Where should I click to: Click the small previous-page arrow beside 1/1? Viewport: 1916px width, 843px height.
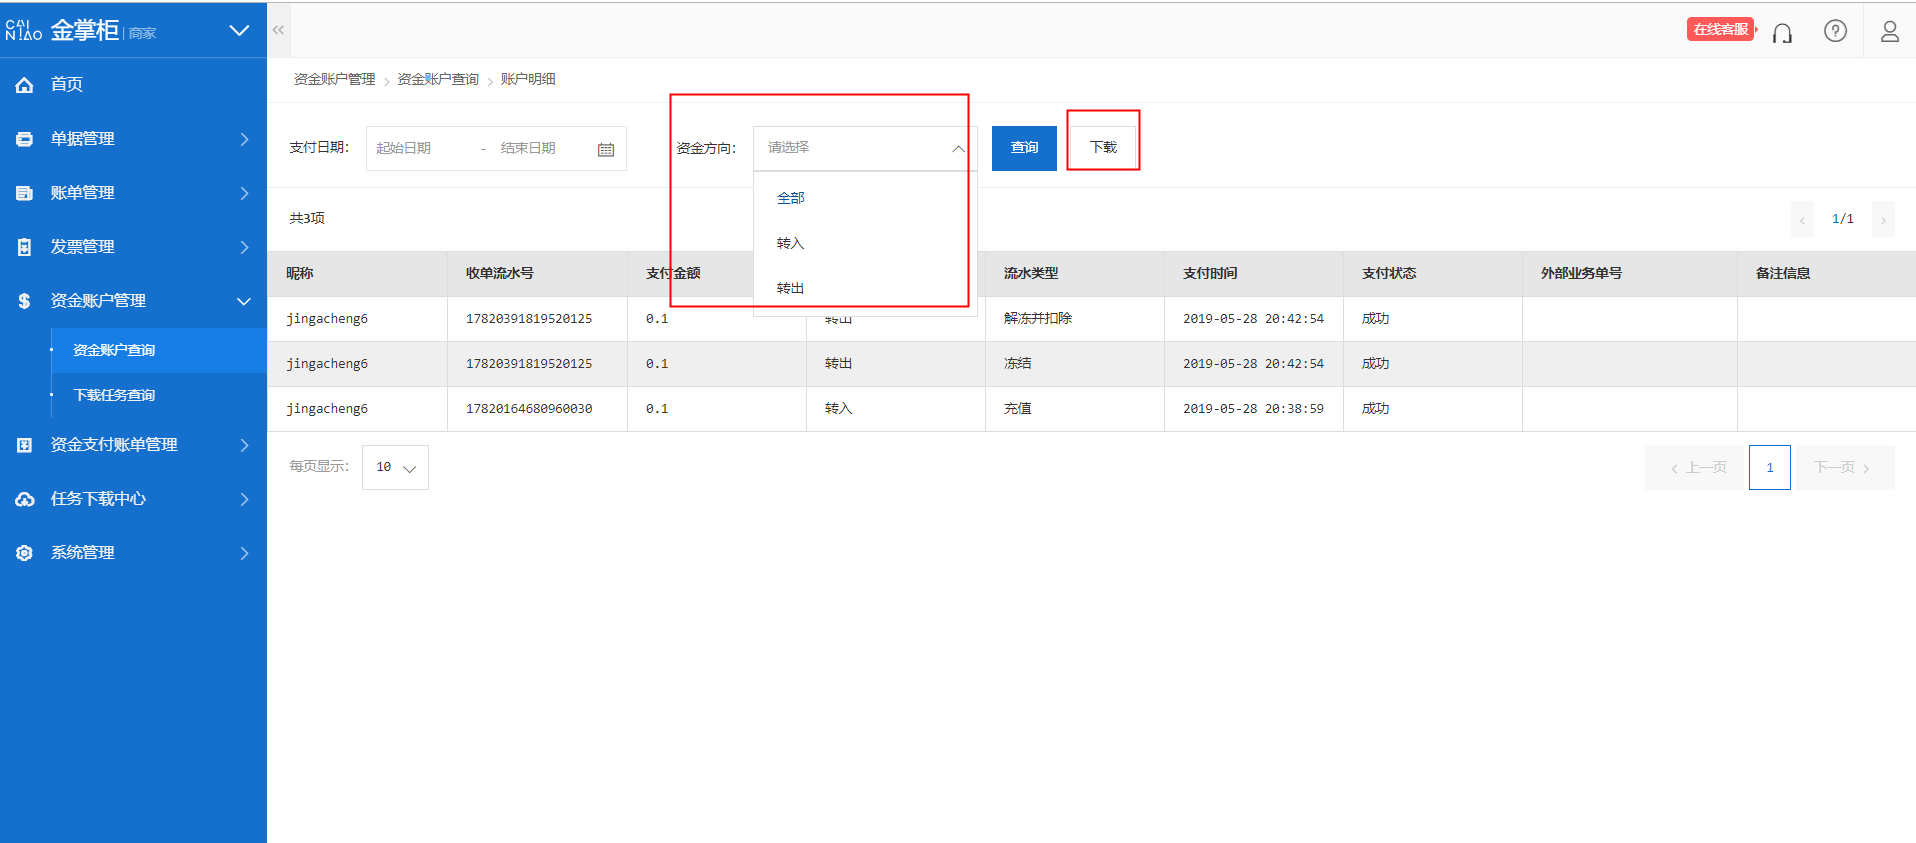click(x=1802, y=219)
